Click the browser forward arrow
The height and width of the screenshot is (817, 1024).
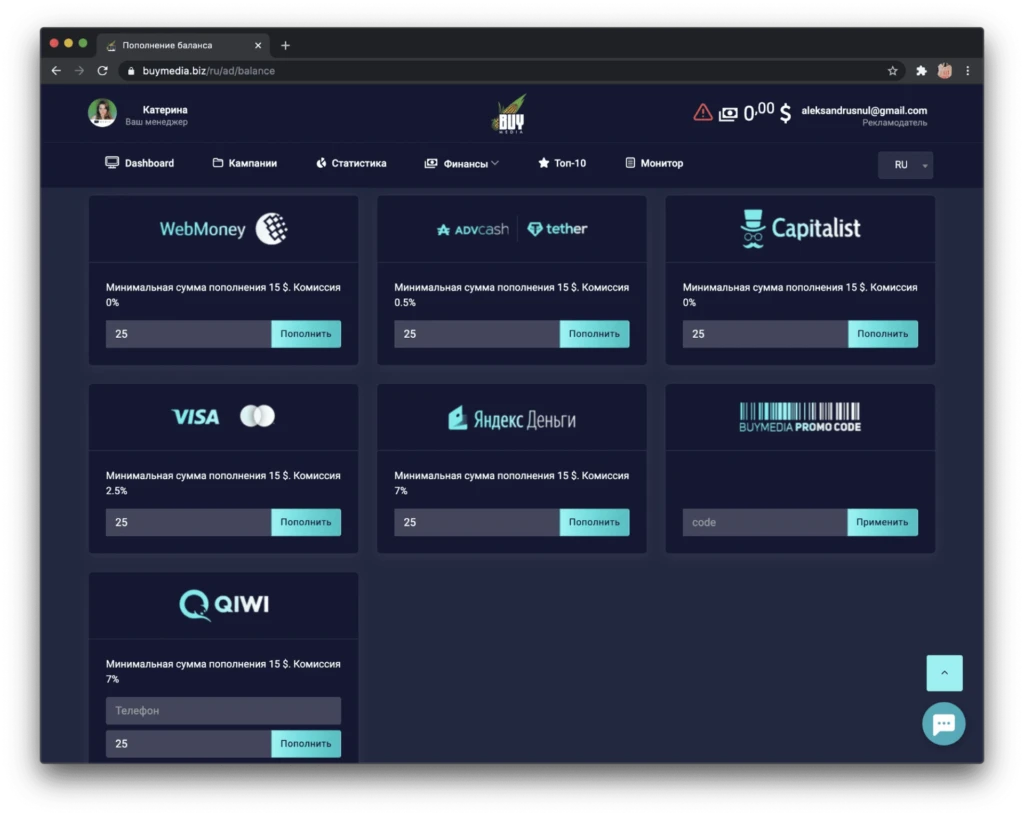[79, 71]
